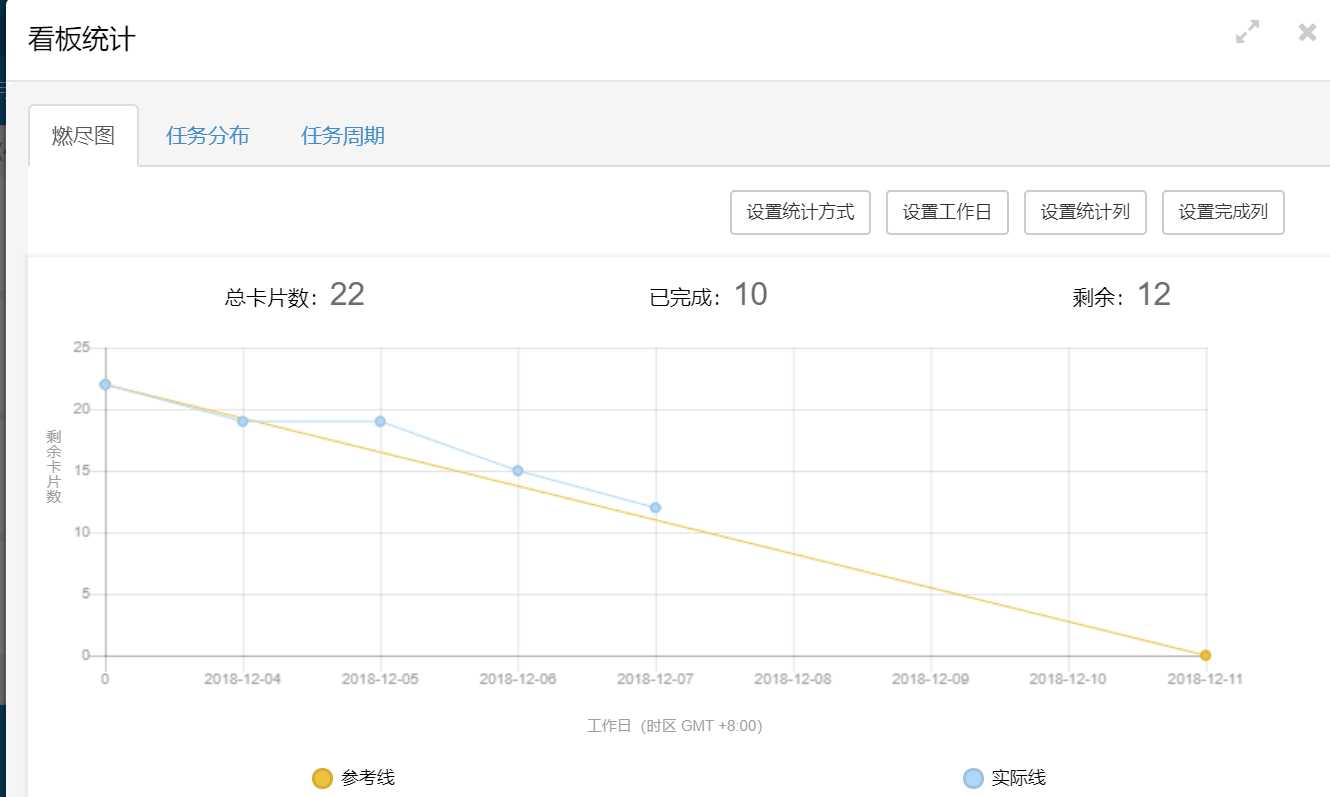Click the 总卡片数 value 22
1330x797 pixels.
(x=347, y=294)
